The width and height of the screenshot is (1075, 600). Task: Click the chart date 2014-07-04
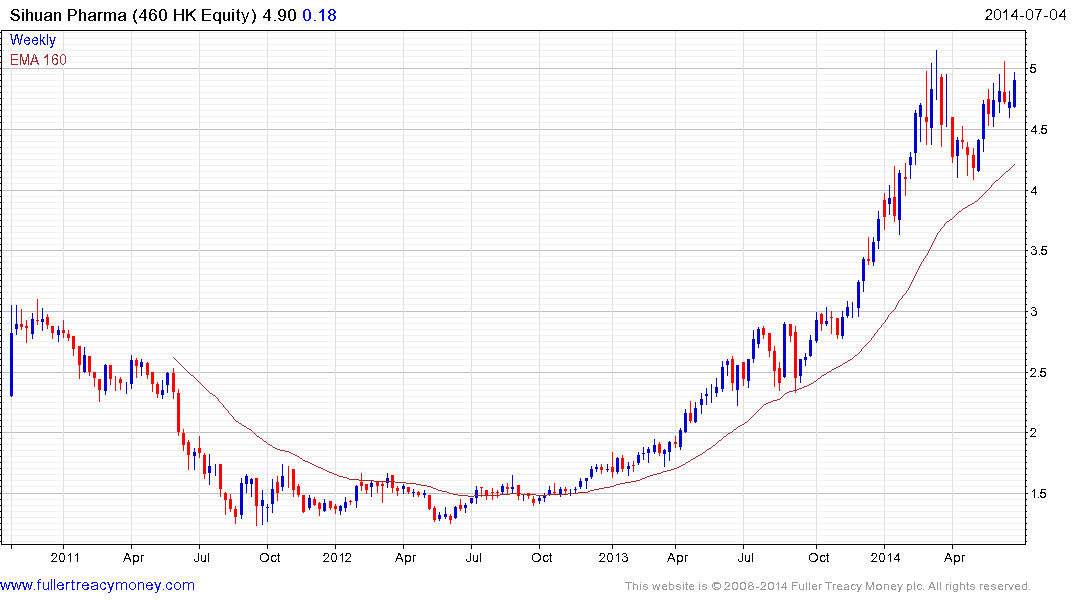pyautogui.click(x=1025, y=15)
